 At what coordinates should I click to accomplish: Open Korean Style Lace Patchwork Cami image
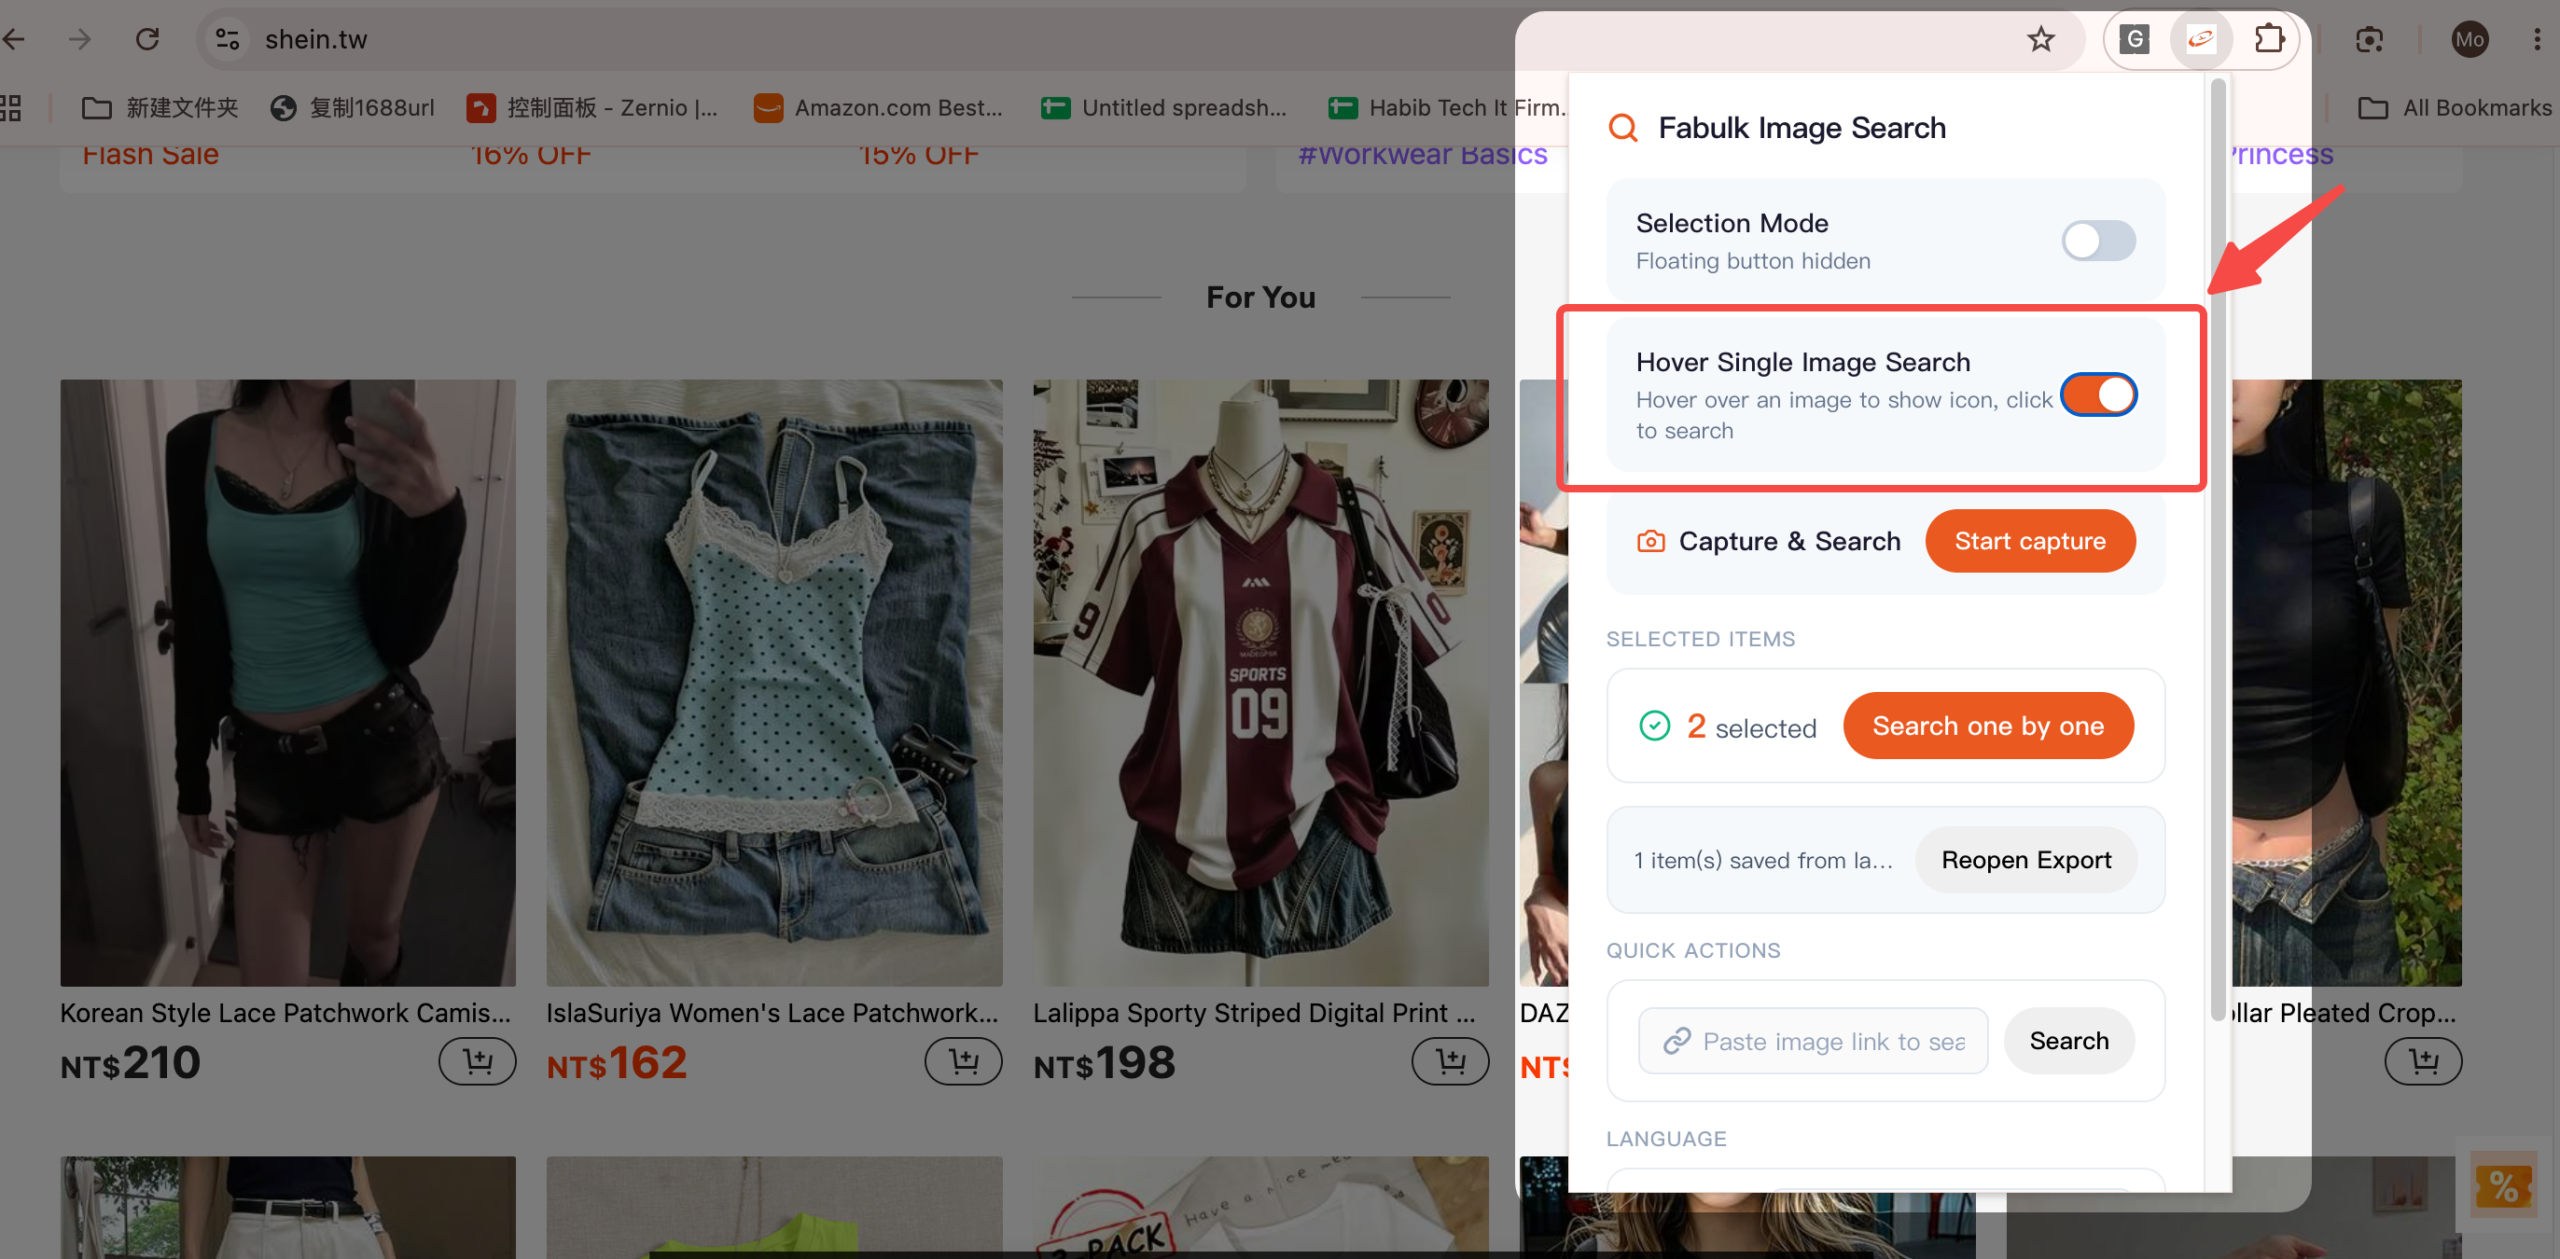point(288,683)
